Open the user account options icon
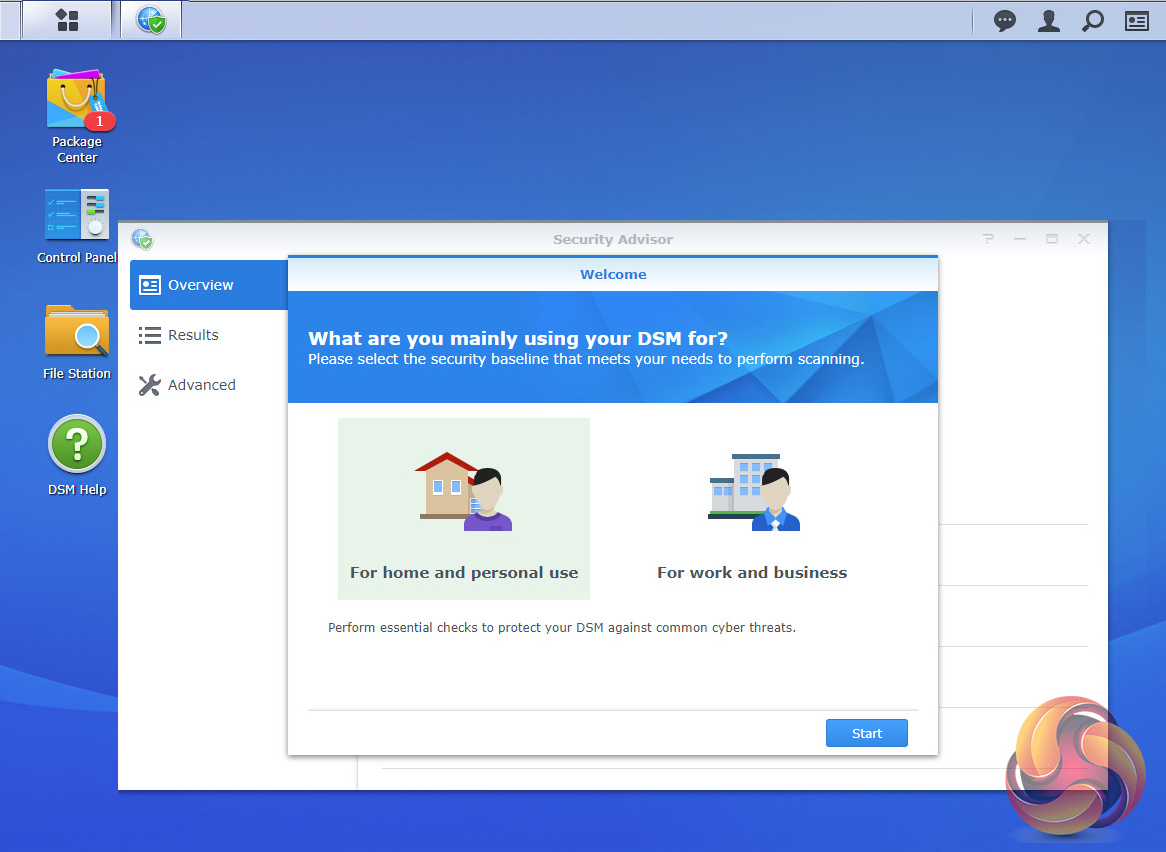1166x852 pixels. [x=1049, y=21]
